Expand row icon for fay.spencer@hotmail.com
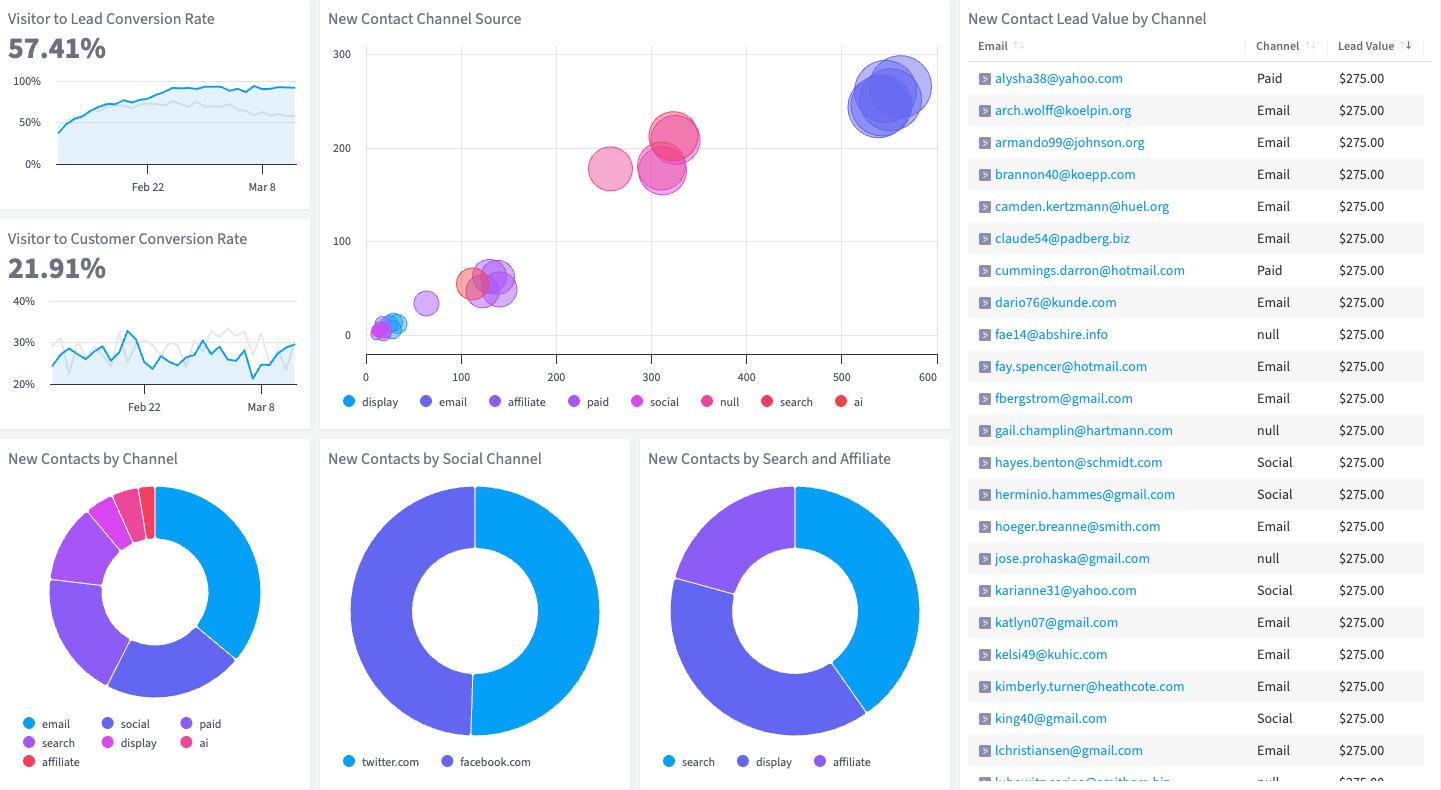 (x=984, y=366)
